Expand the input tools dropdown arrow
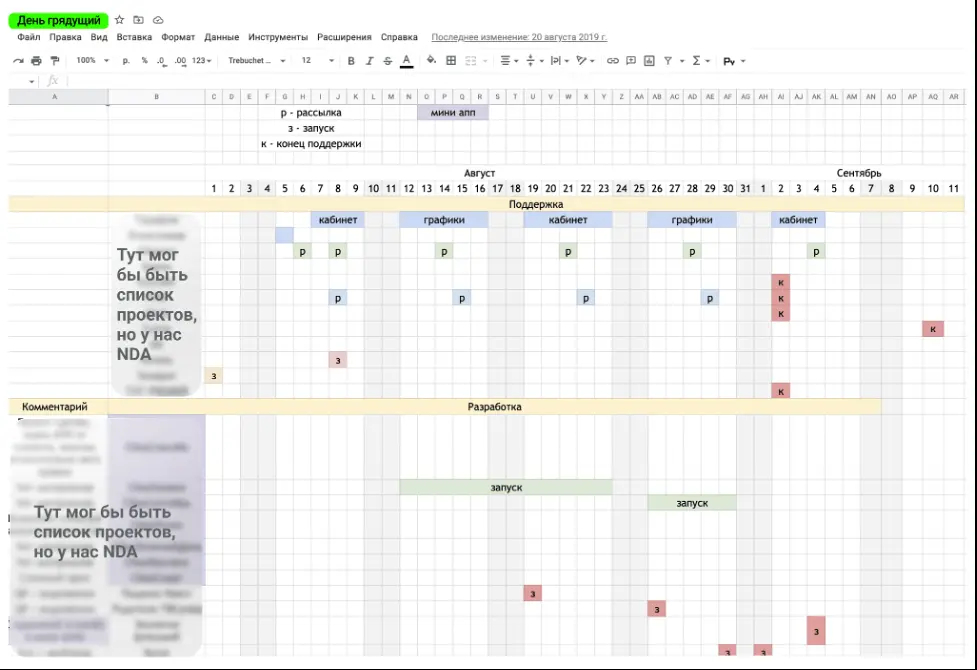 pyautogui.click(x=743, y=61)
